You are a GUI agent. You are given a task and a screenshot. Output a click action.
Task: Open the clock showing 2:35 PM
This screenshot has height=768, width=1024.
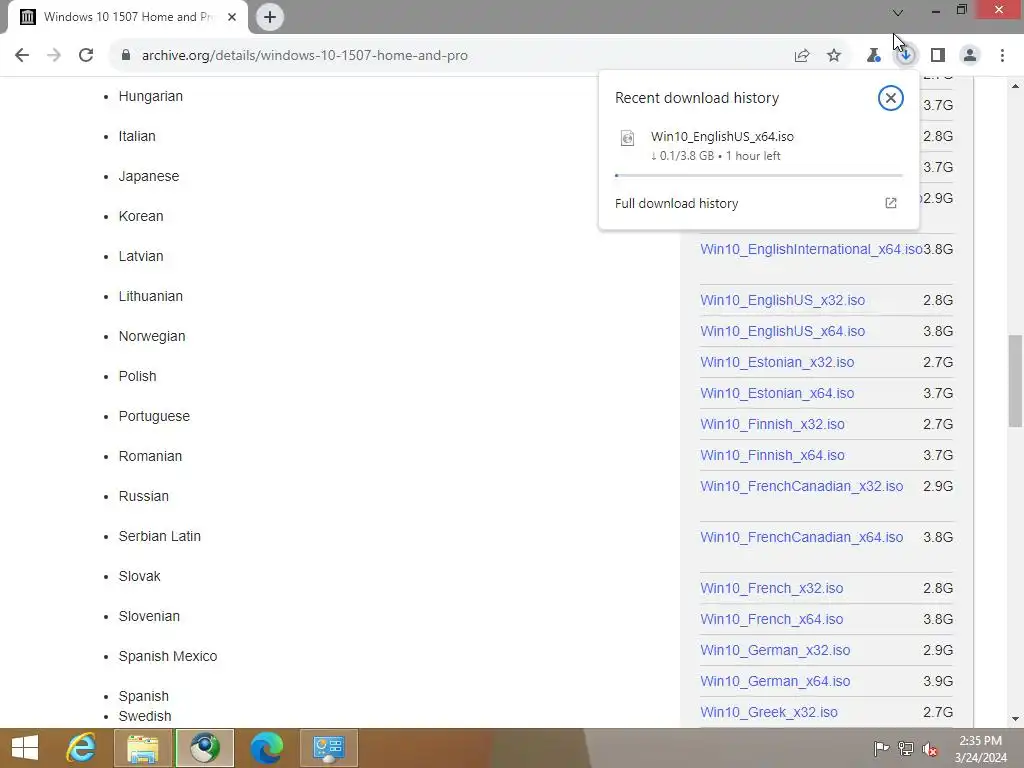[981, 748]
